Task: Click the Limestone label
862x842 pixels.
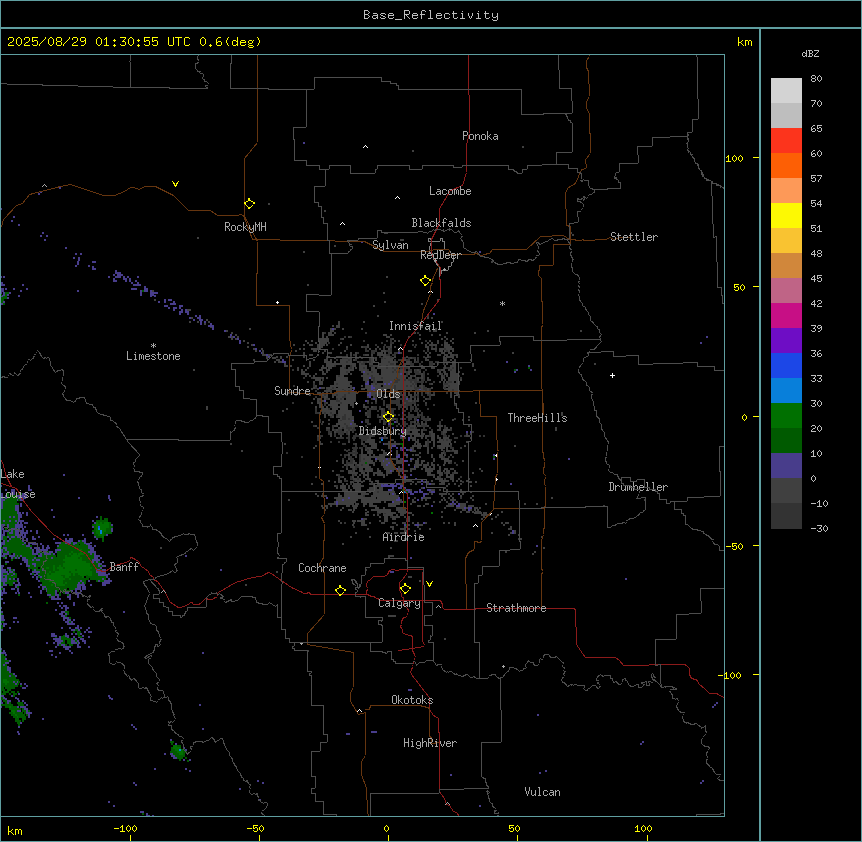Action: [153, 356]
